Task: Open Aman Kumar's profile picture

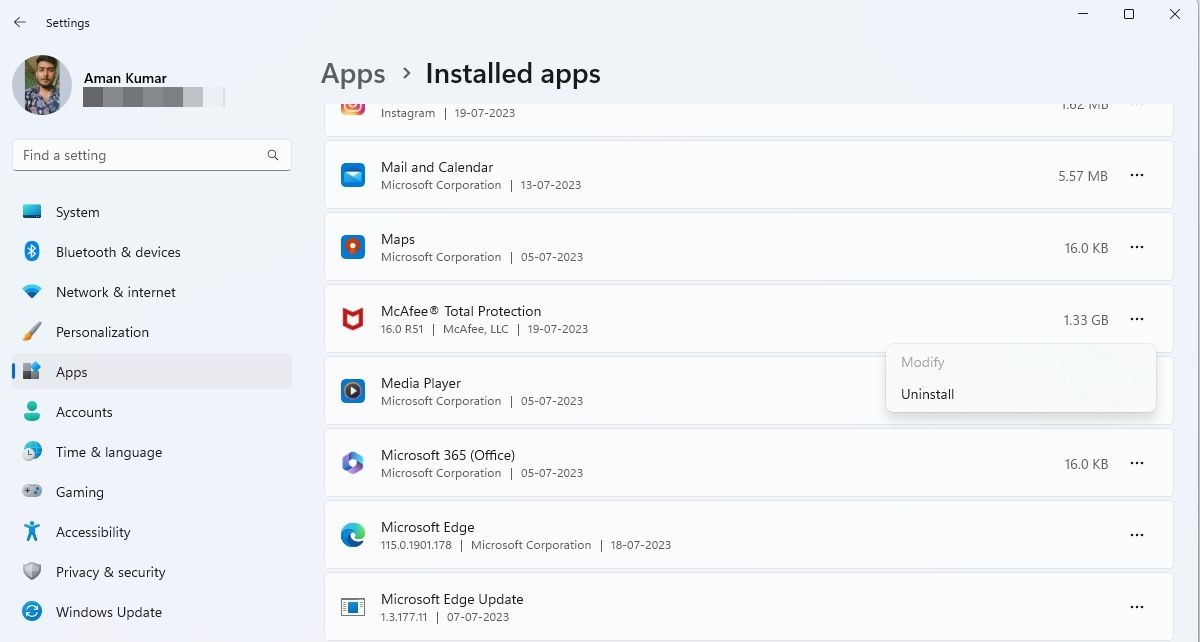Action: (42, 85)
